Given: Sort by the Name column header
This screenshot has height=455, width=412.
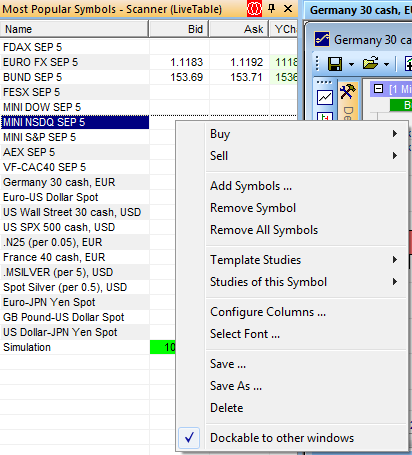Looking at the screenshot, I should 74,29.
